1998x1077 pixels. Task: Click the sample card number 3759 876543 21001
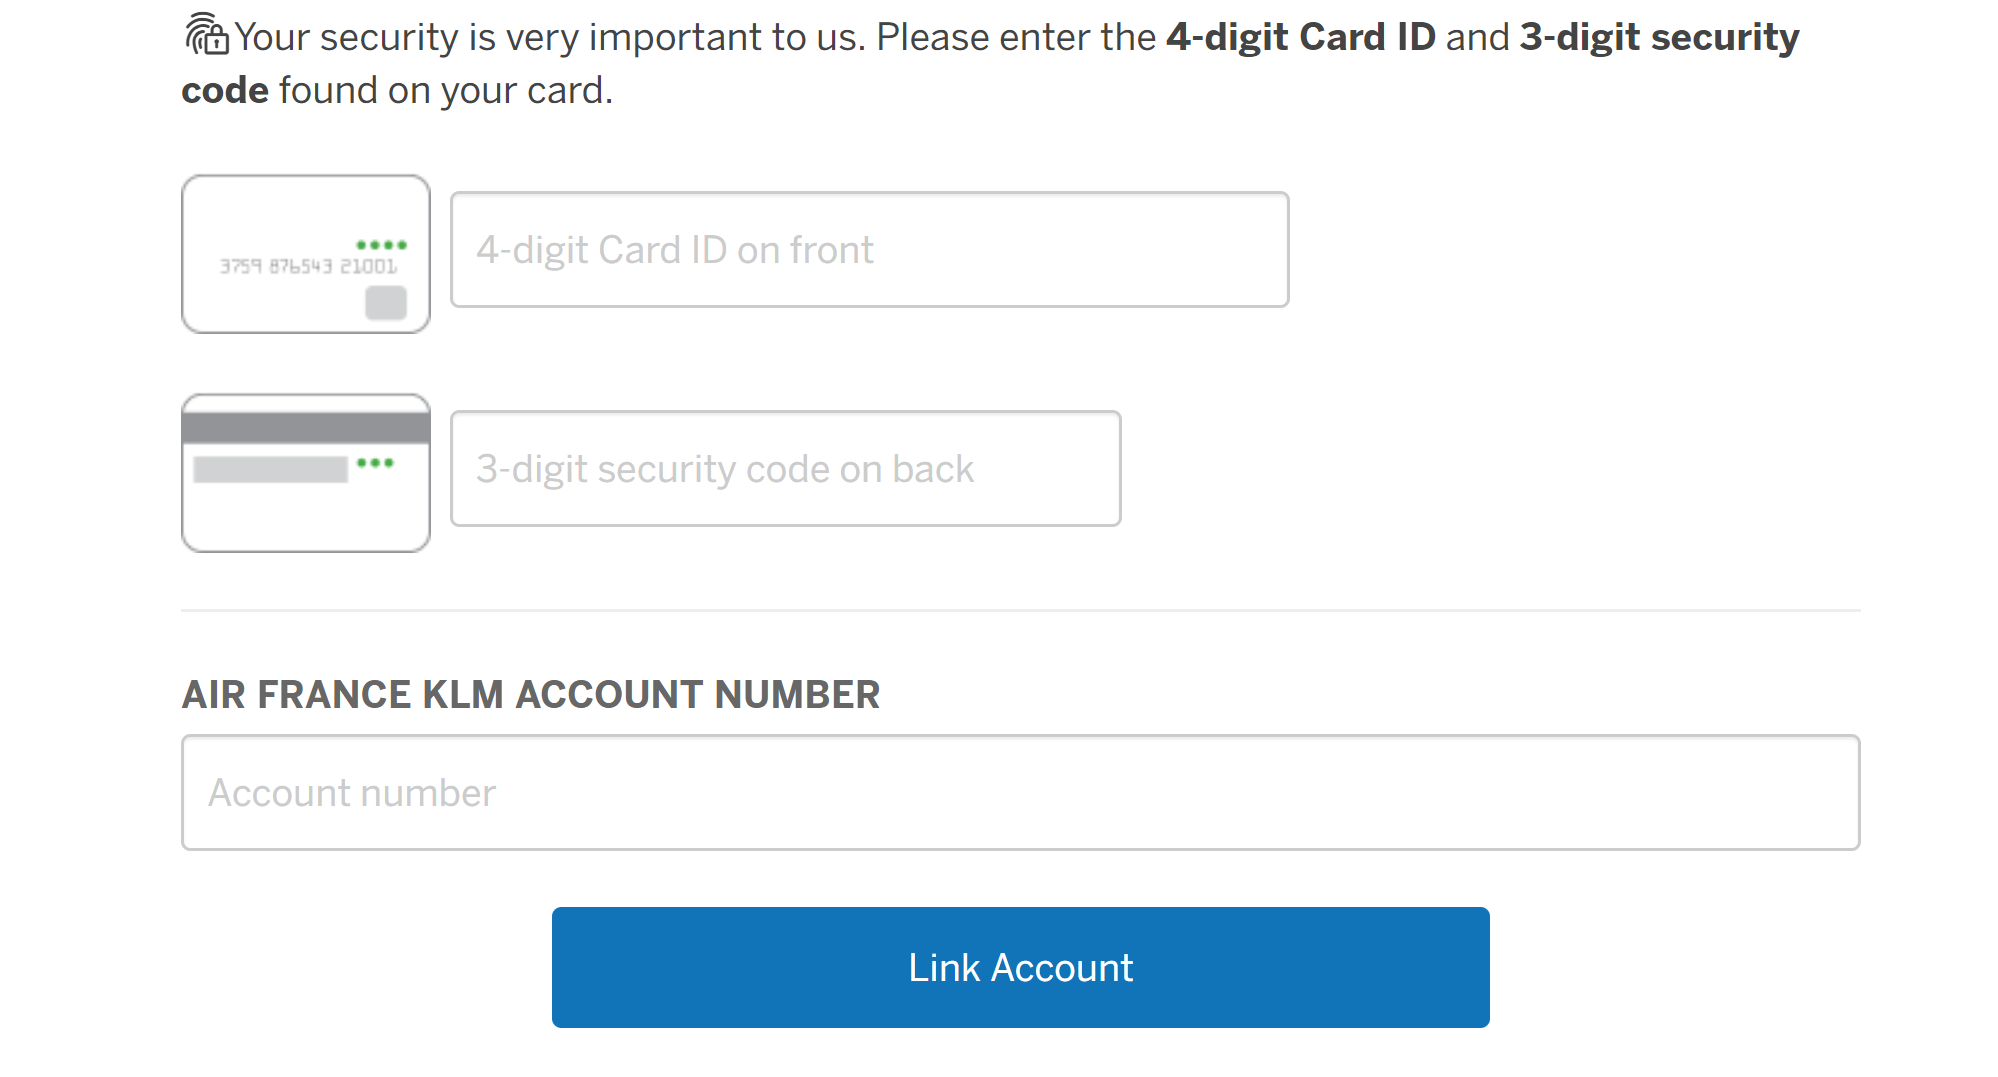click(x=308, y=266)
